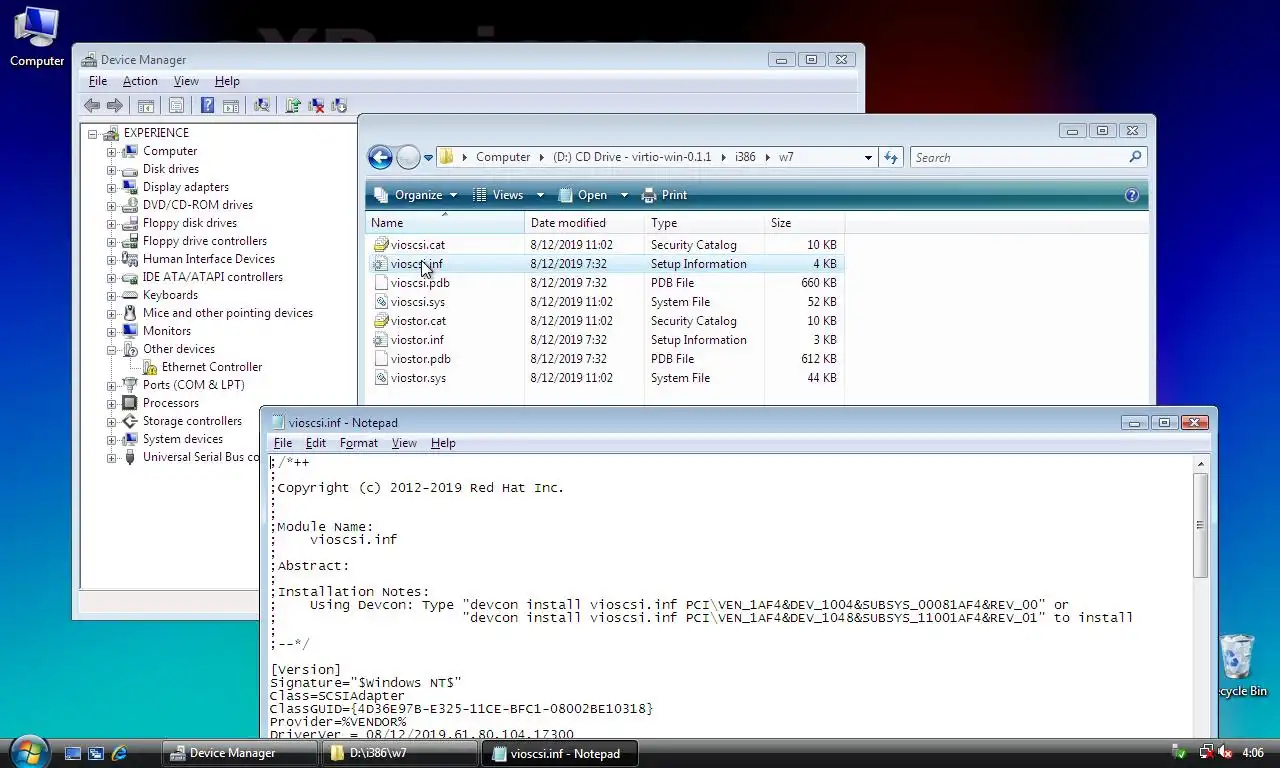Screen dimensions: 1280x768
Task: Expand Disk drives node
Action: click(x=112, y=169)
